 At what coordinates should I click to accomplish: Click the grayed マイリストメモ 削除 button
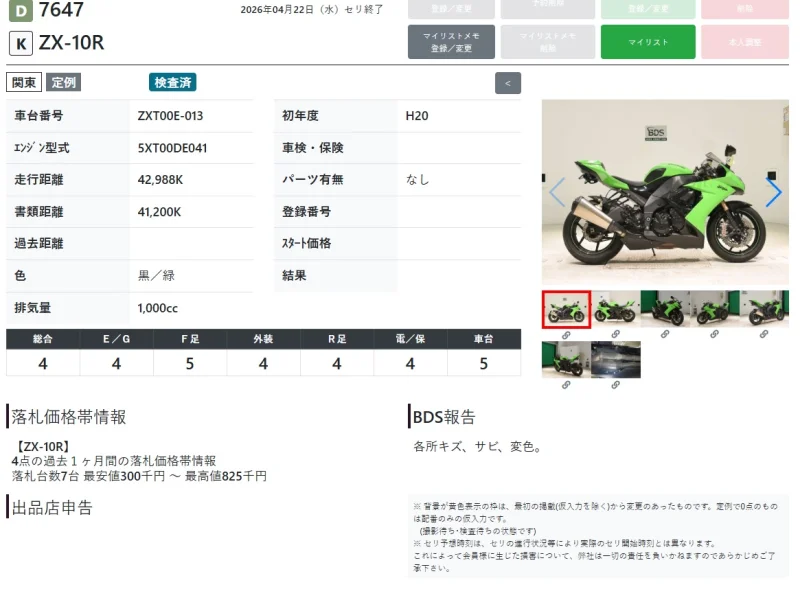point(547,42)
